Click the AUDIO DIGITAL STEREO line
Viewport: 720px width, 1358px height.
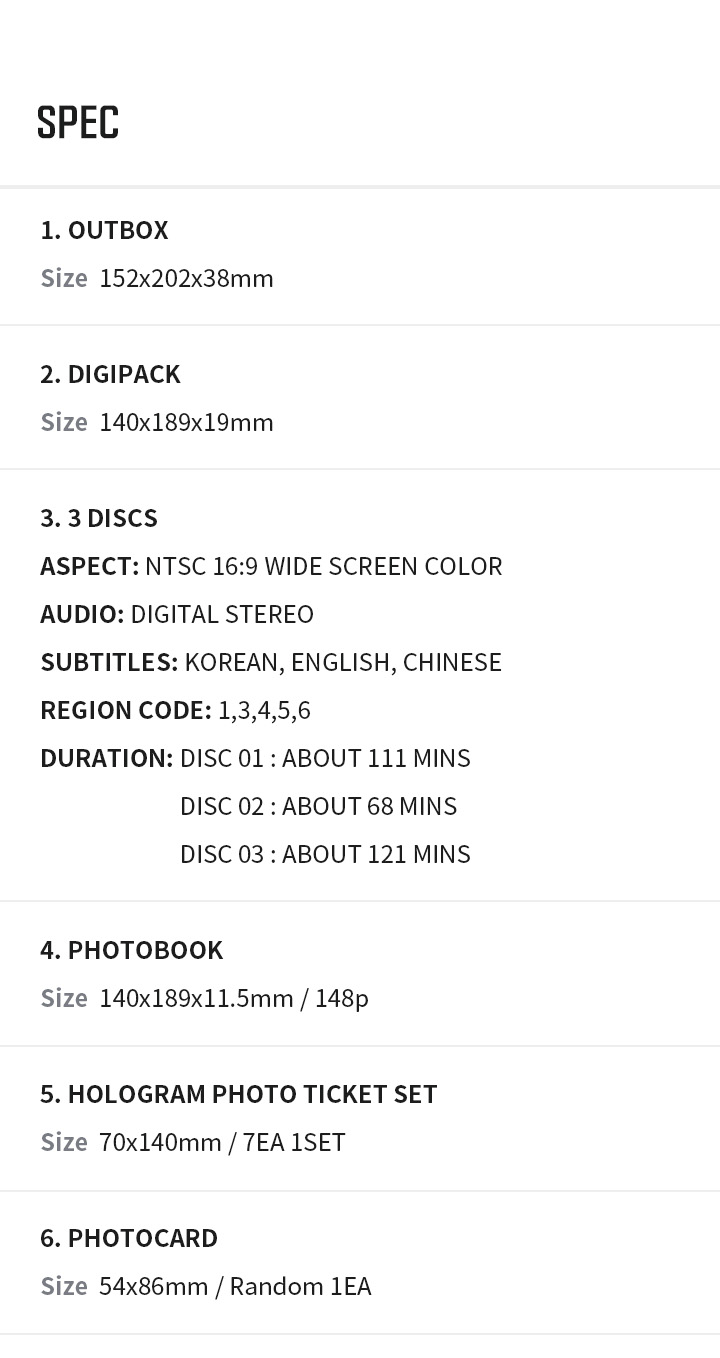click(x=177, y=614)
